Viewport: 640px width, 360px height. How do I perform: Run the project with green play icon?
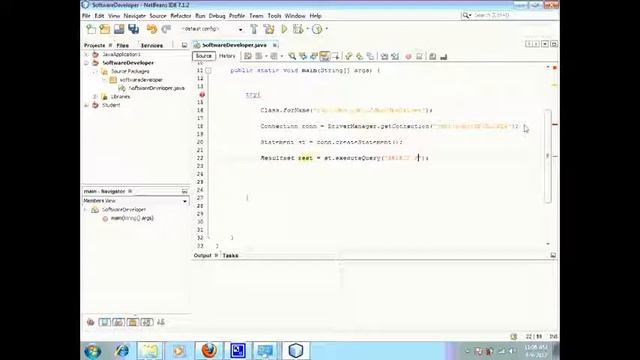pyautogui.click(x=284, y=29)
